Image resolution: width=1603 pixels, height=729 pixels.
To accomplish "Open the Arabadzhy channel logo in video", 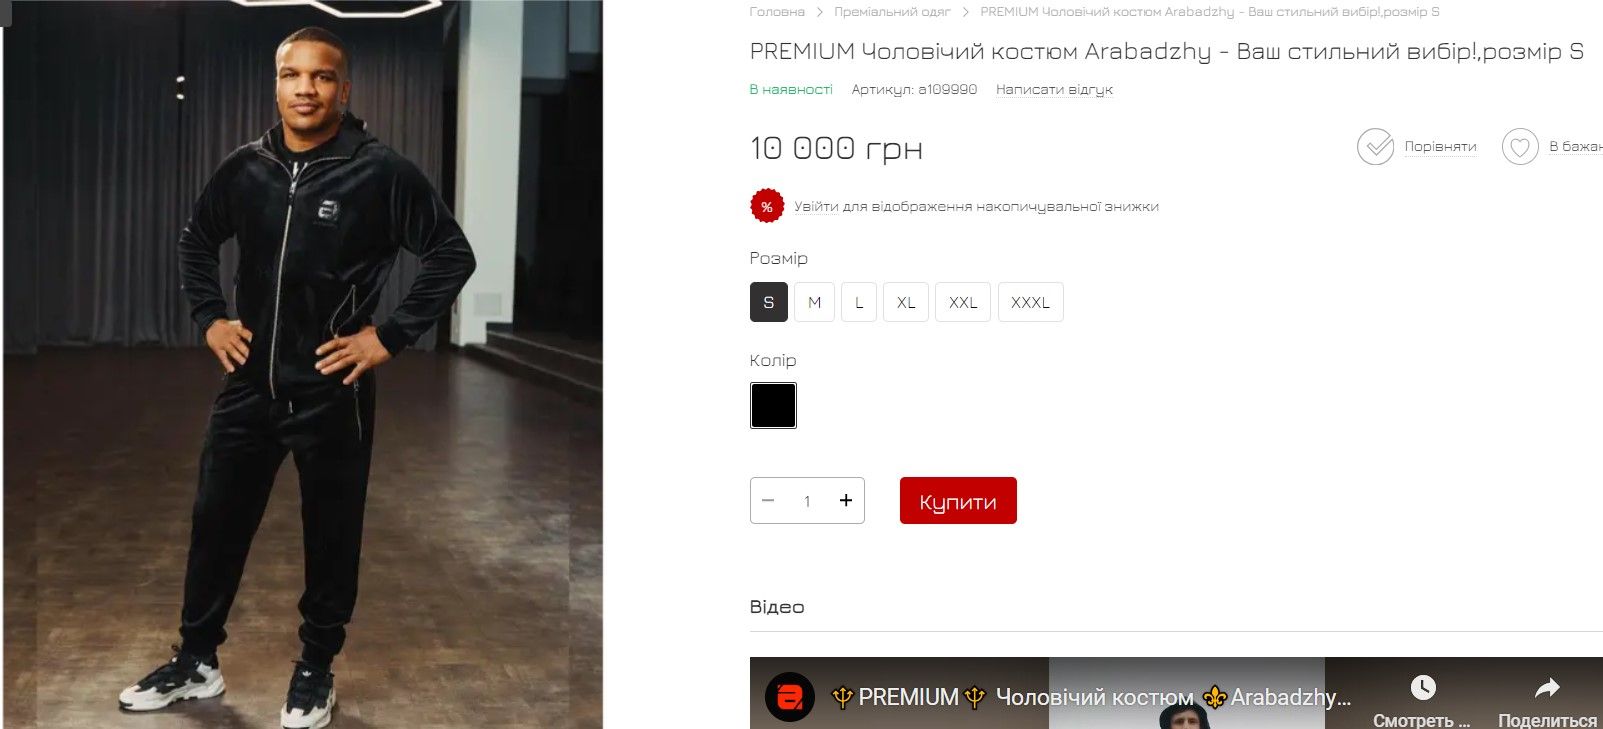I will click(x=790, y=697).
